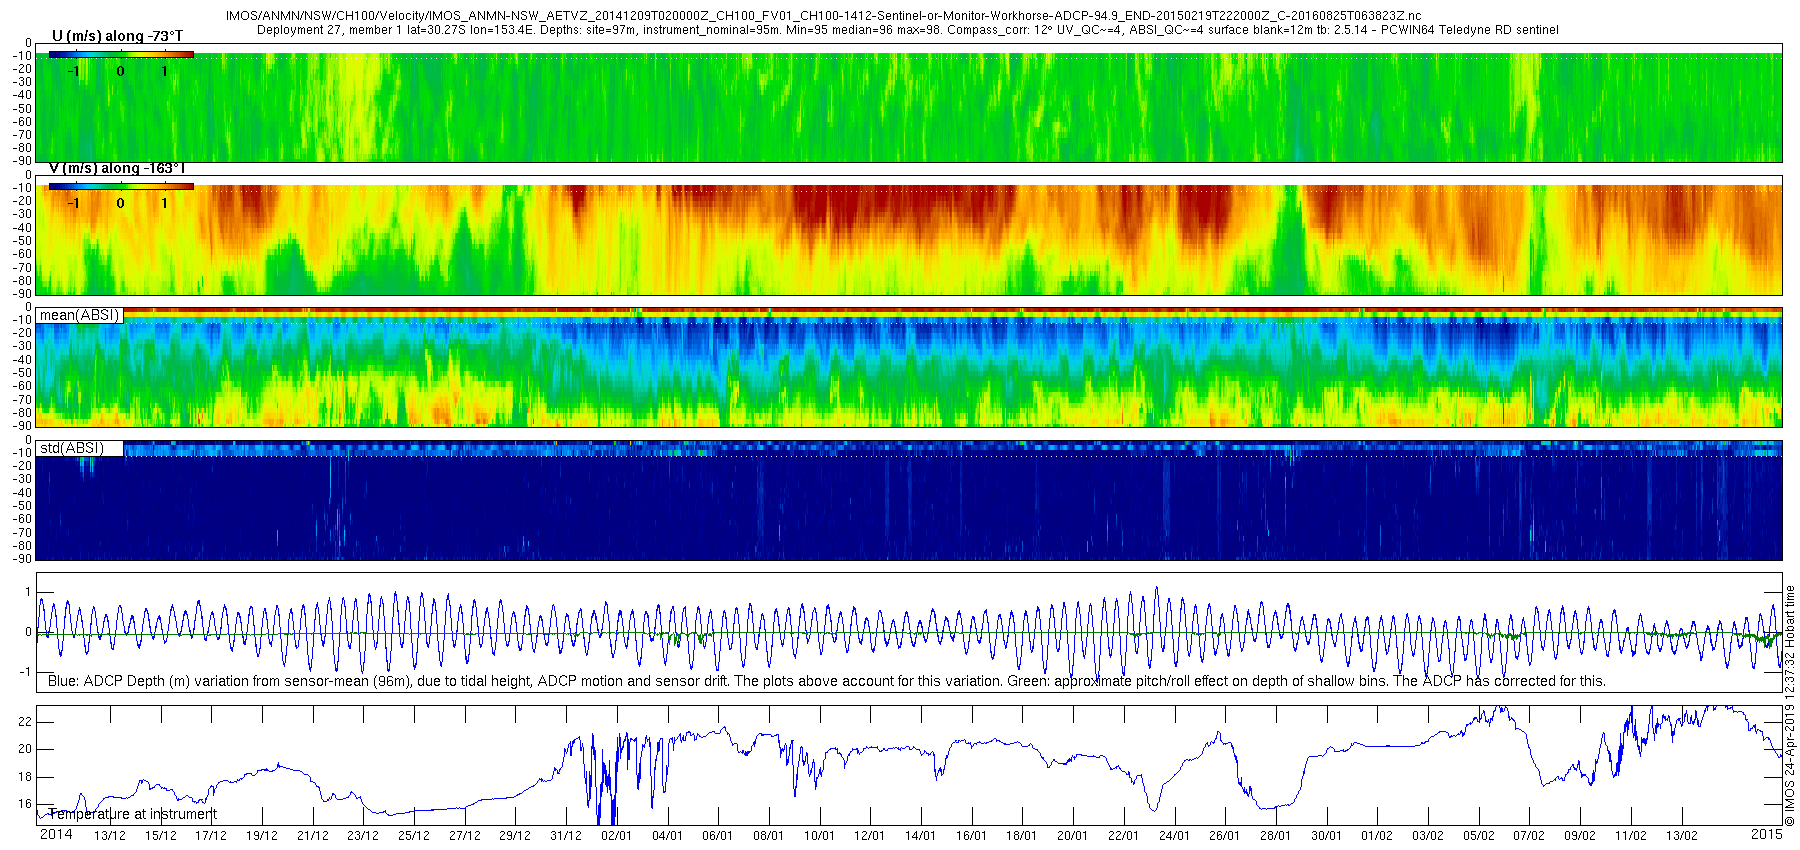Click the '29/12' date tick label
Image resolution: width=1800 pixels, height=850 pixels.
(515, 836)
